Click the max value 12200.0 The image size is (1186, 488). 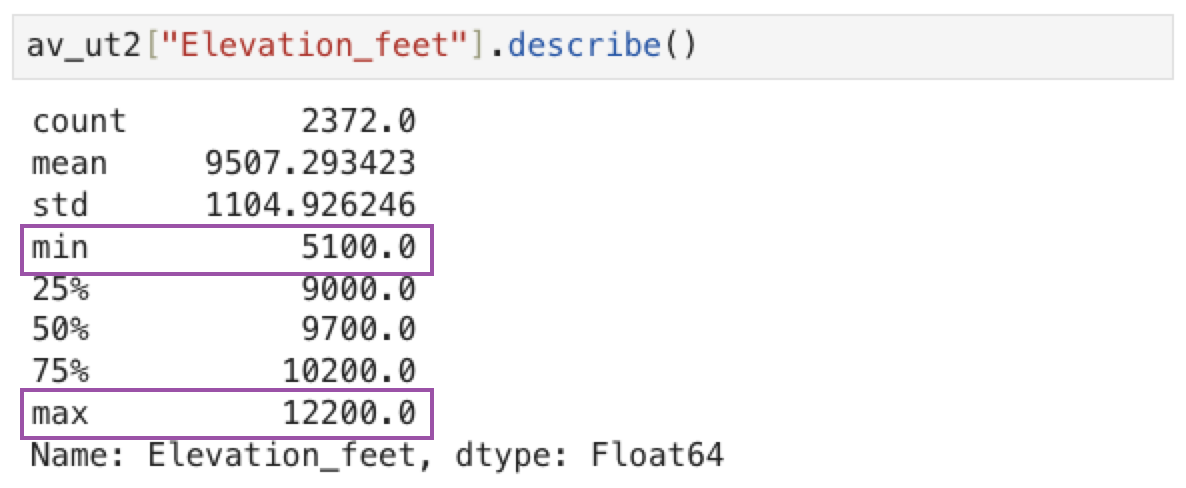(x=349, y=413)
